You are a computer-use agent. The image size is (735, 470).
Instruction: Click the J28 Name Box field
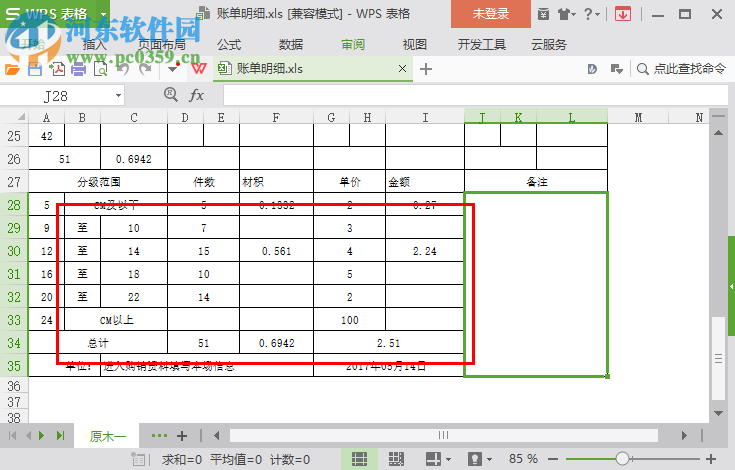click(x=56, y=96)
